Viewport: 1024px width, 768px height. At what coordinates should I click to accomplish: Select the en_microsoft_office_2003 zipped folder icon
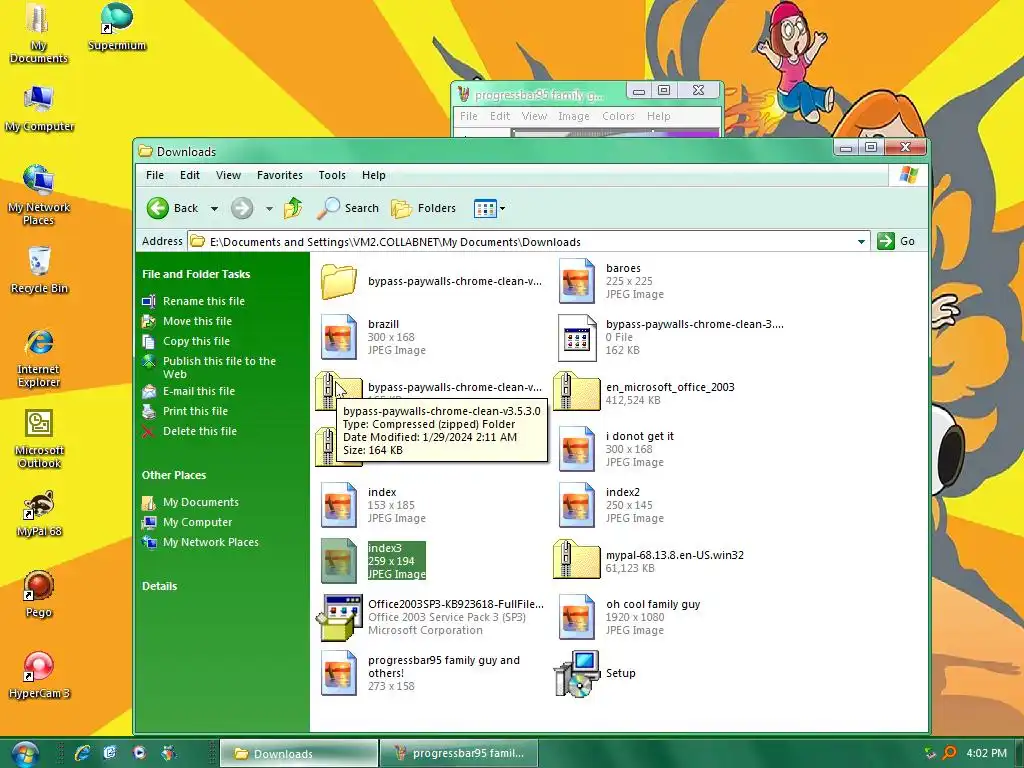[576, 392]
